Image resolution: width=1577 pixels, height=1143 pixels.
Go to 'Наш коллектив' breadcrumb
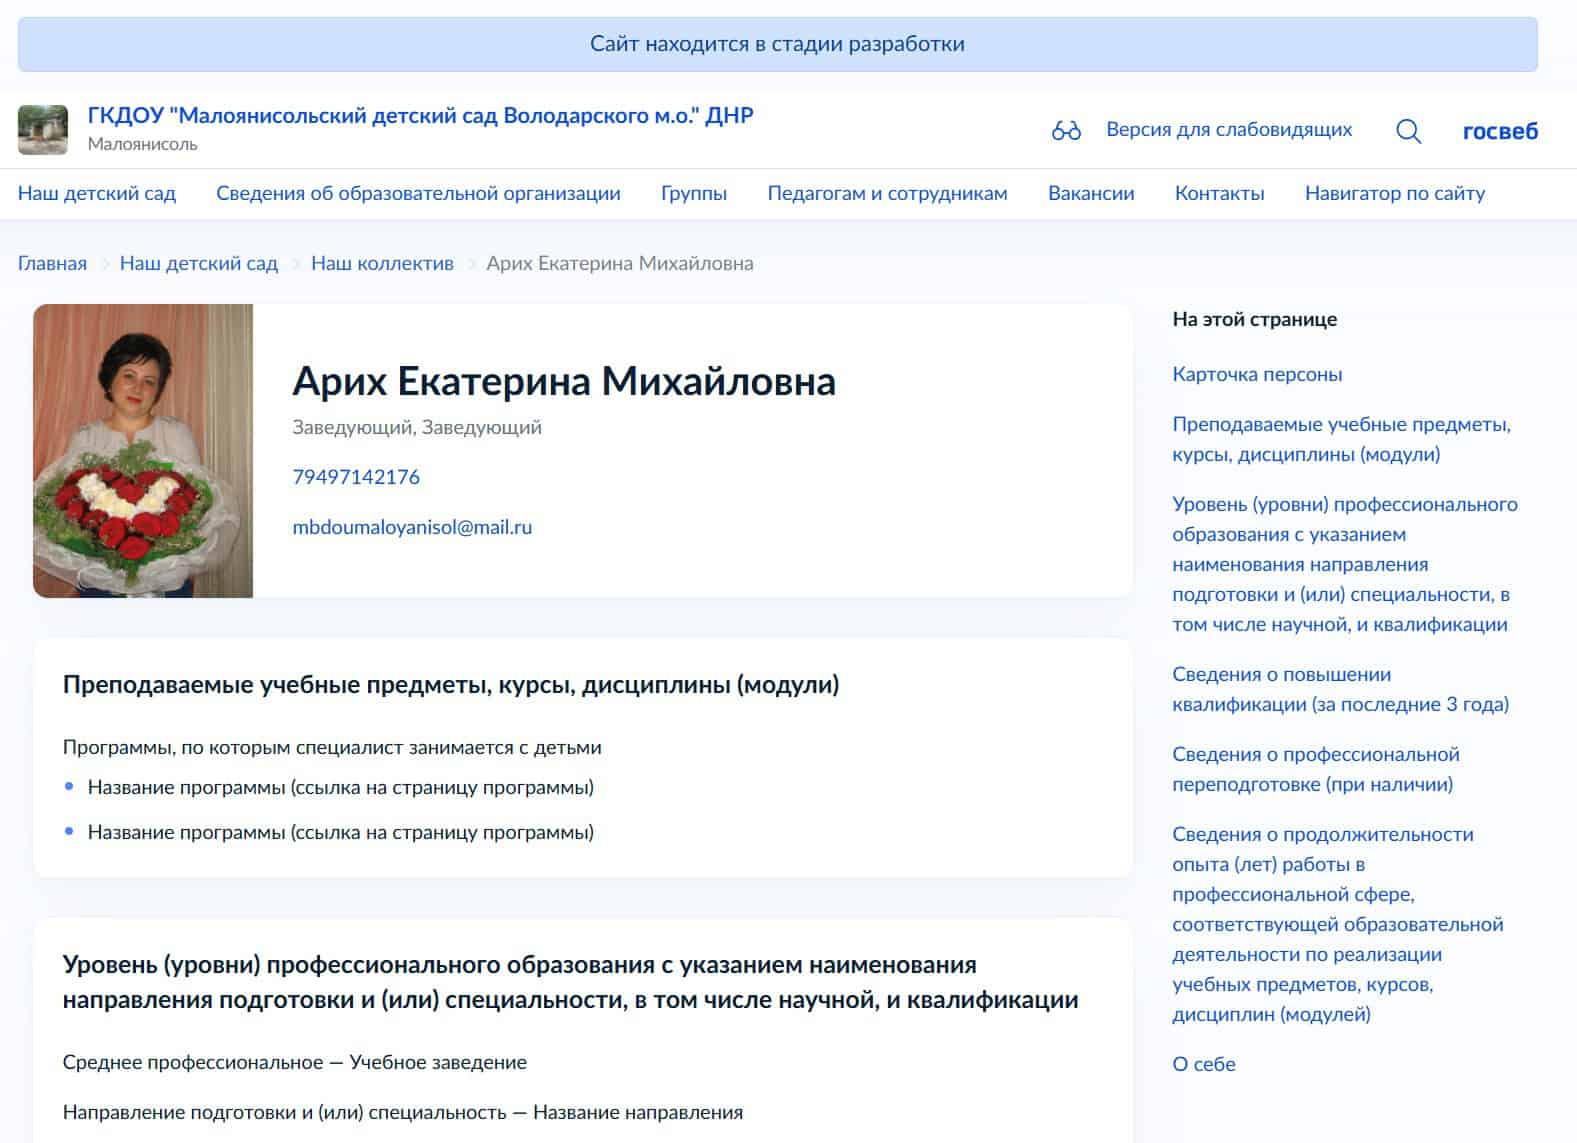[x=382, y=263]
